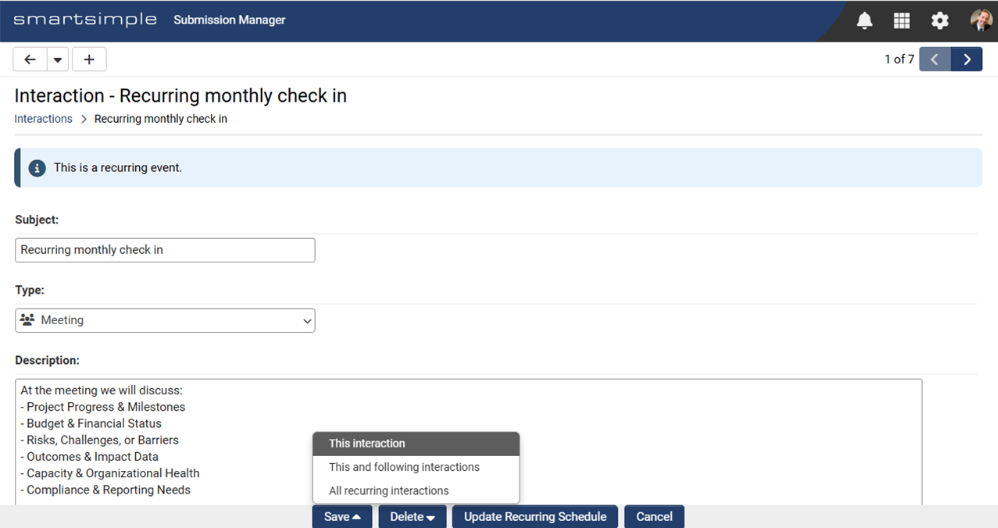The width and height of the screenshot is (998, 528).
Task: Go to next record arrow
Action: tap(967, 59)
